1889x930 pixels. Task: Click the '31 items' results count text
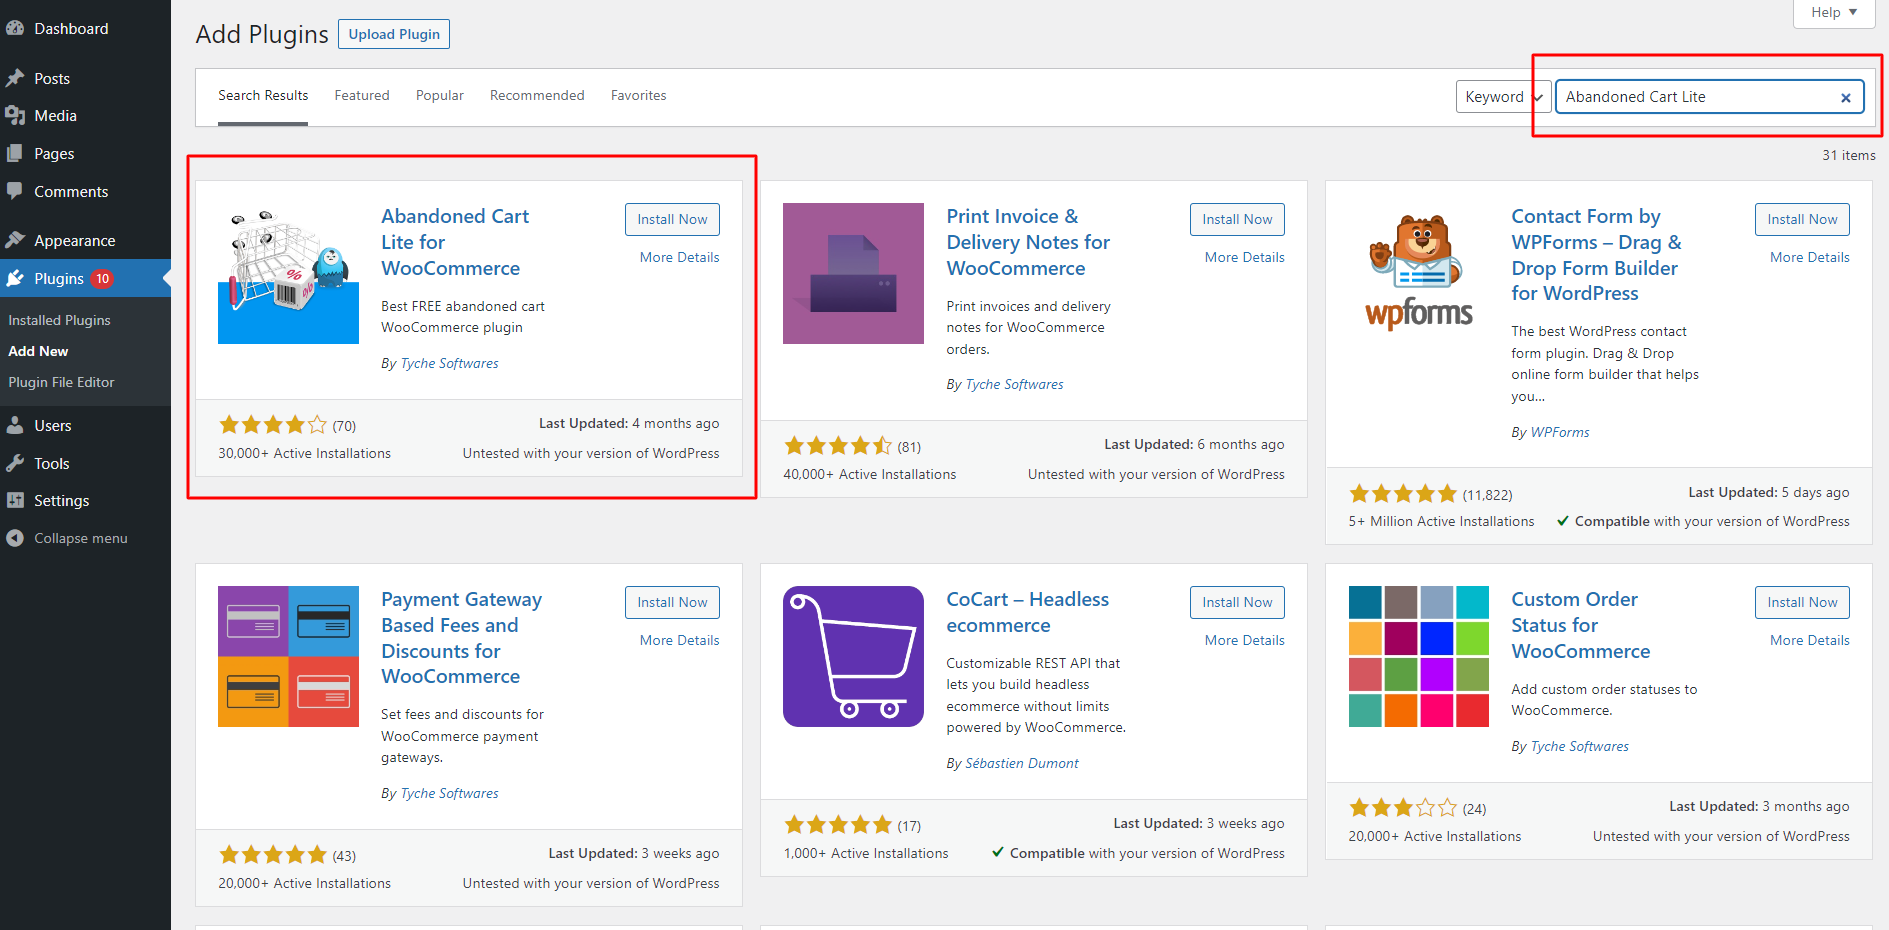pyautogui.click(x=1848, y=155)
